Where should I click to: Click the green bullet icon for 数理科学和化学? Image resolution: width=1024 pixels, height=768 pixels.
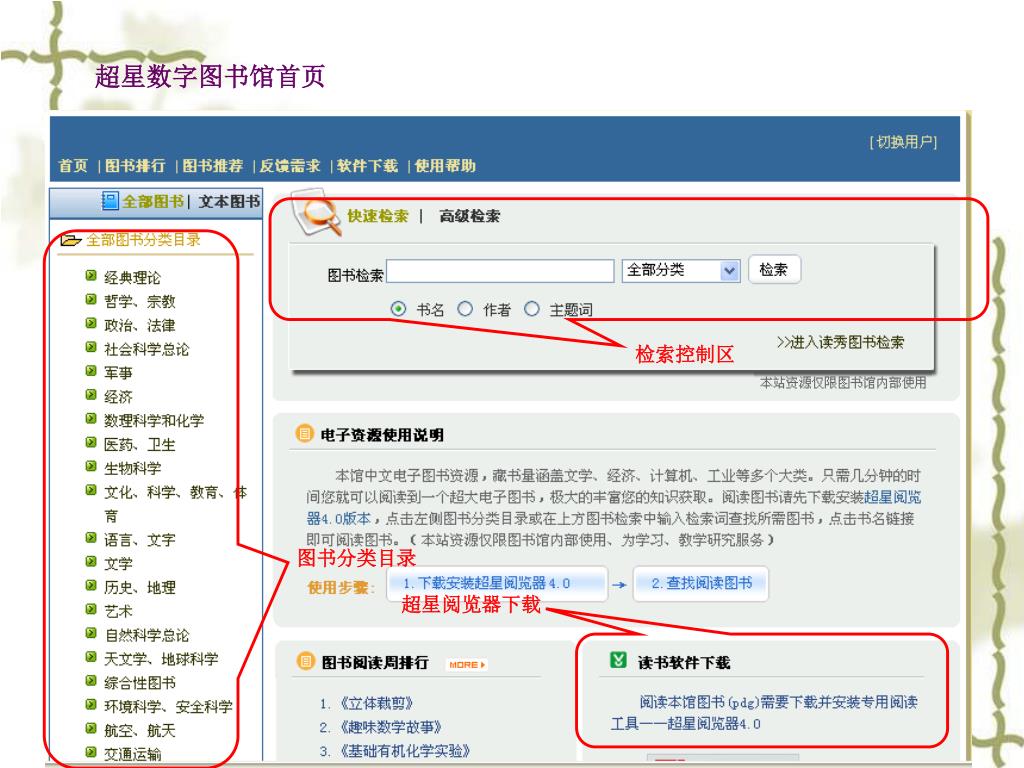[91, 419]
